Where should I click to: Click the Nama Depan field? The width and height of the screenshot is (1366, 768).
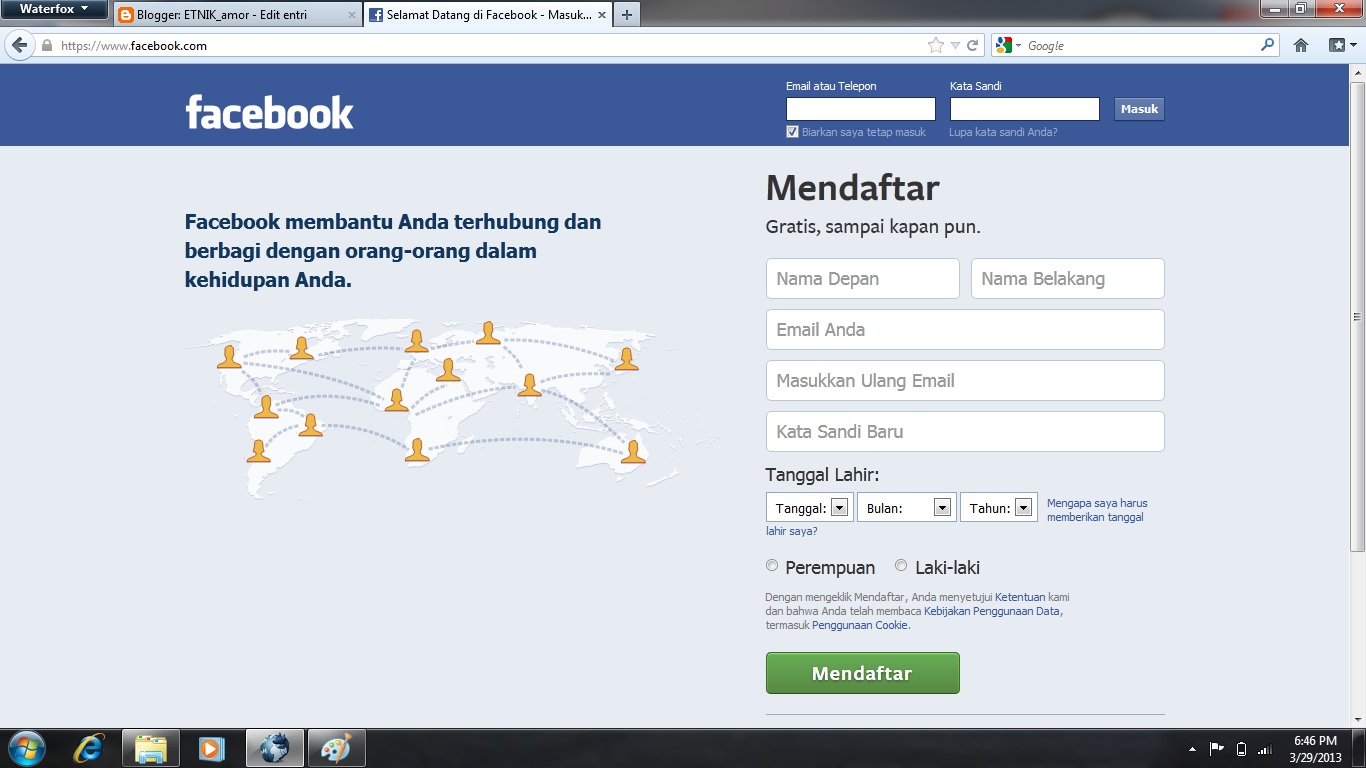tap(863, 278)
